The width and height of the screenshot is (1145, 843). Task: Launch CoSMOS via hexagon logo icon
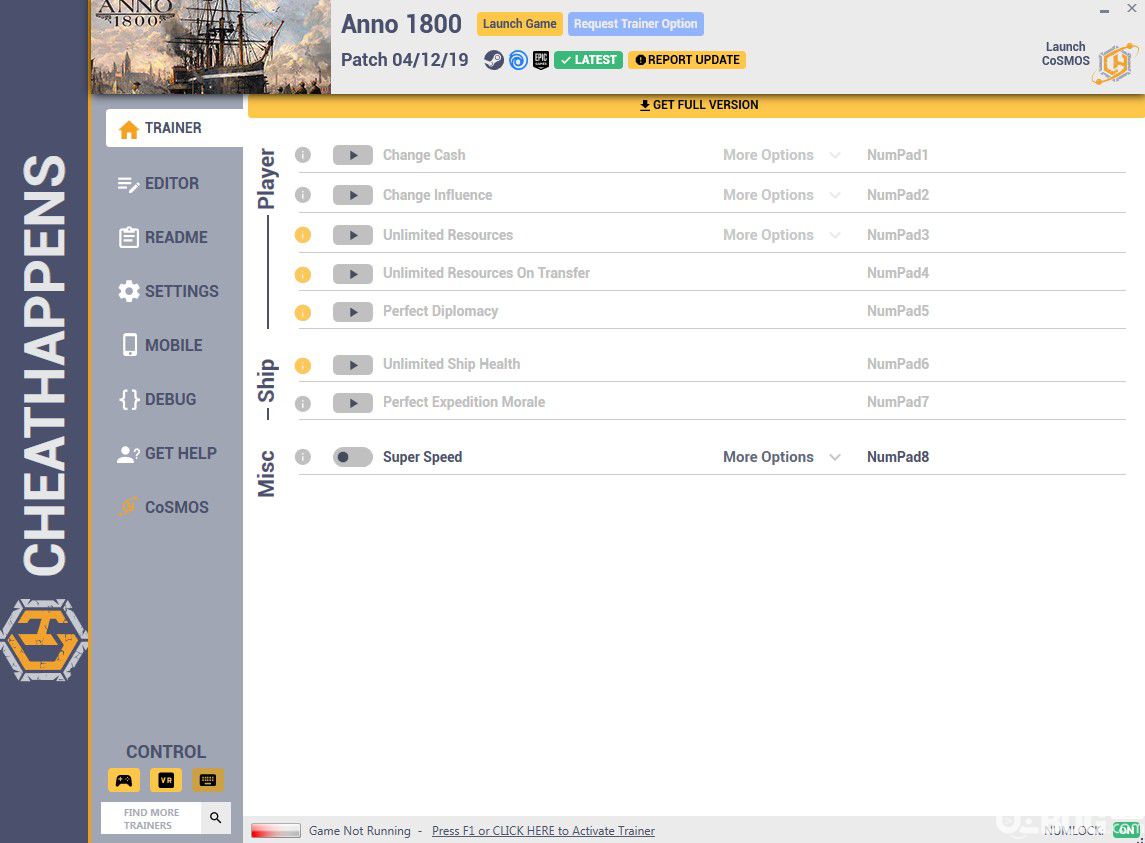click(x=1116, y=63)
